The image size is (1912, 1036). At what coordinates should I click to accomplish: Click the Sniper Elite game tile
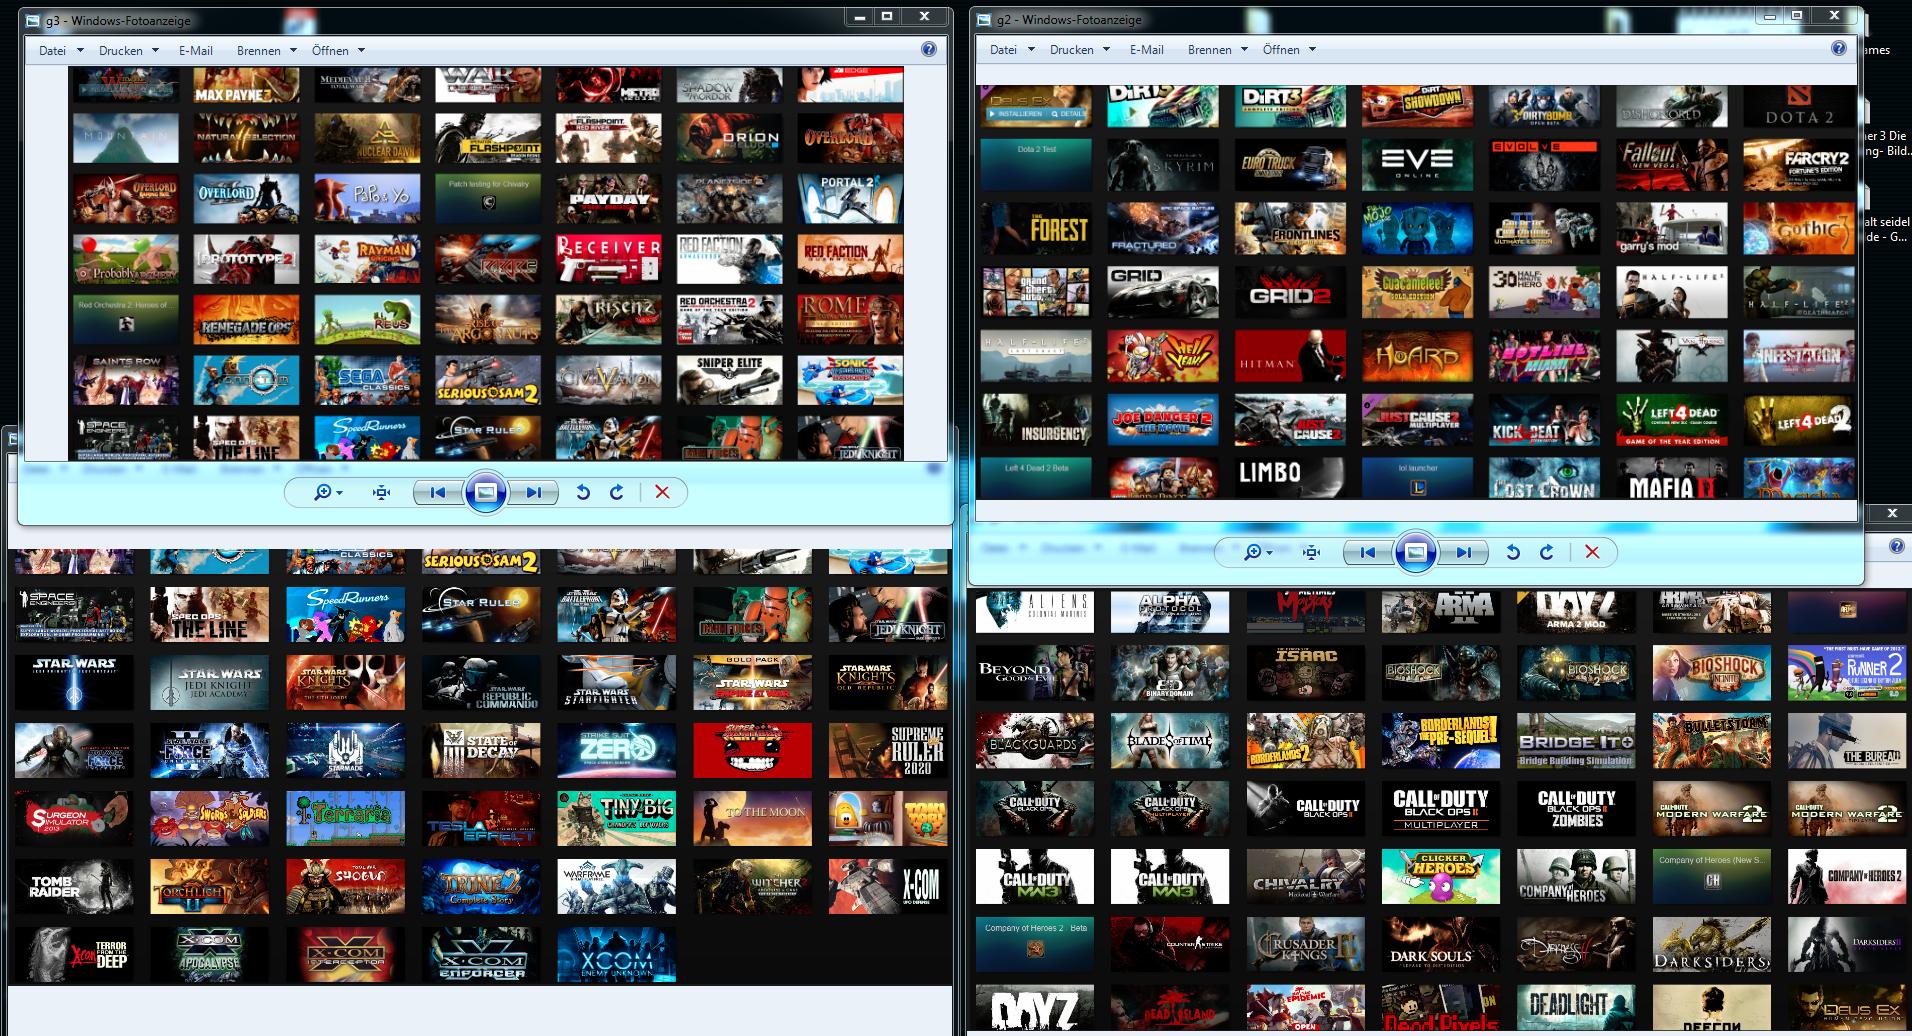tap(729, 380)
